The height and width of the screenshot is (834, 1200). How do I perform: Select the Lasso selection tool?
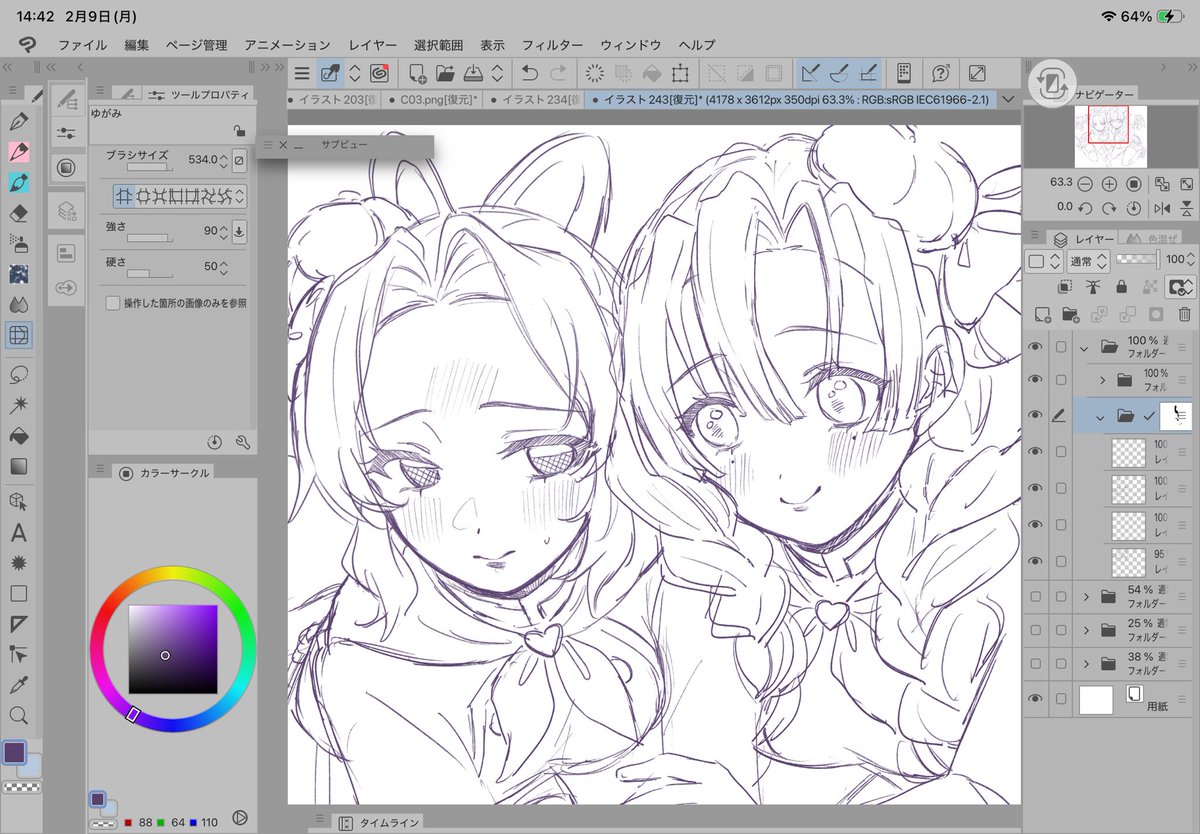pyautogui.click(x=18, y=374)
